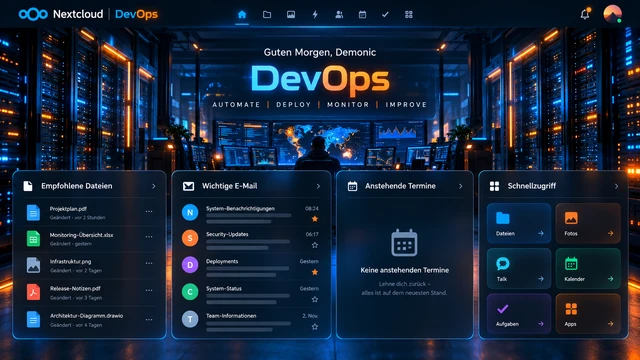Click the T avatar for Team-Informationen
Image resolution: width=640 pixels, height=360 pixels.
click(x=190, y=319)
